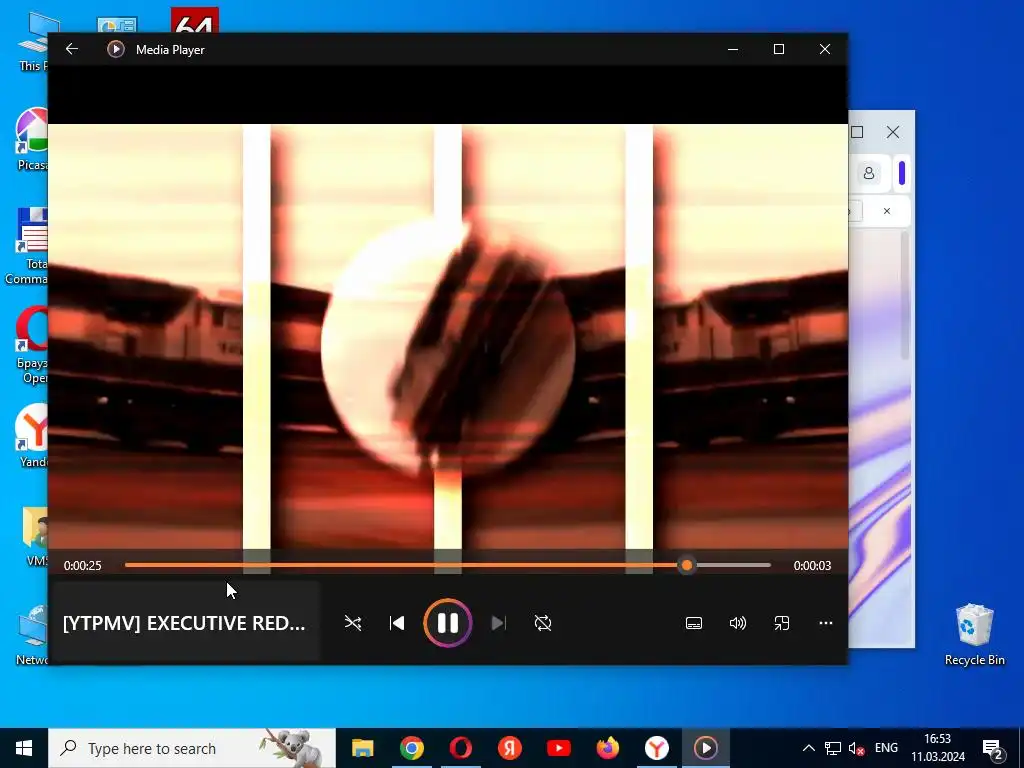Show hidden tray icons chevron
Viewport: 1024px width, 768px height.
pos(808,748)
